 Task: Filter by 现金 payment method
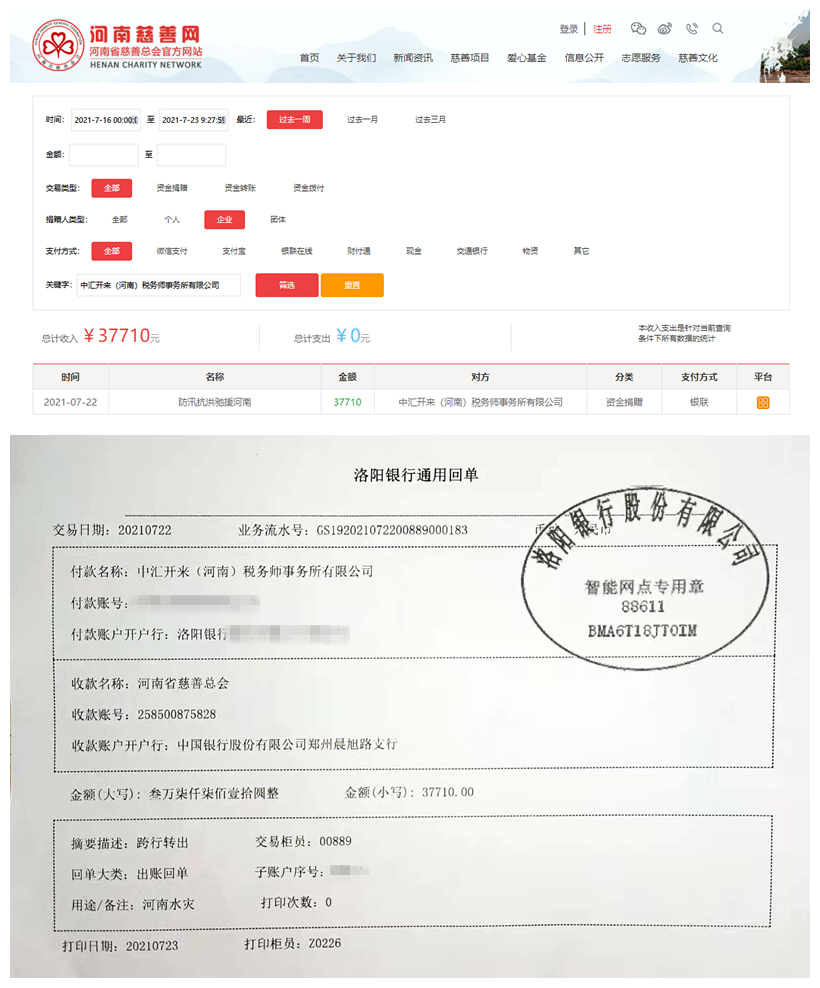(413, 251)
